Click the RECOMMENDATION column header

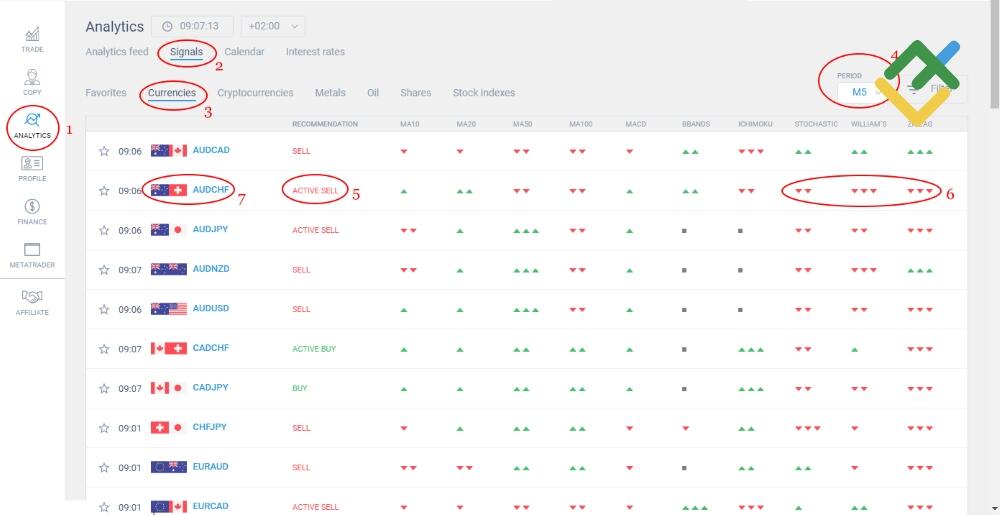click(x=325, y=124)
